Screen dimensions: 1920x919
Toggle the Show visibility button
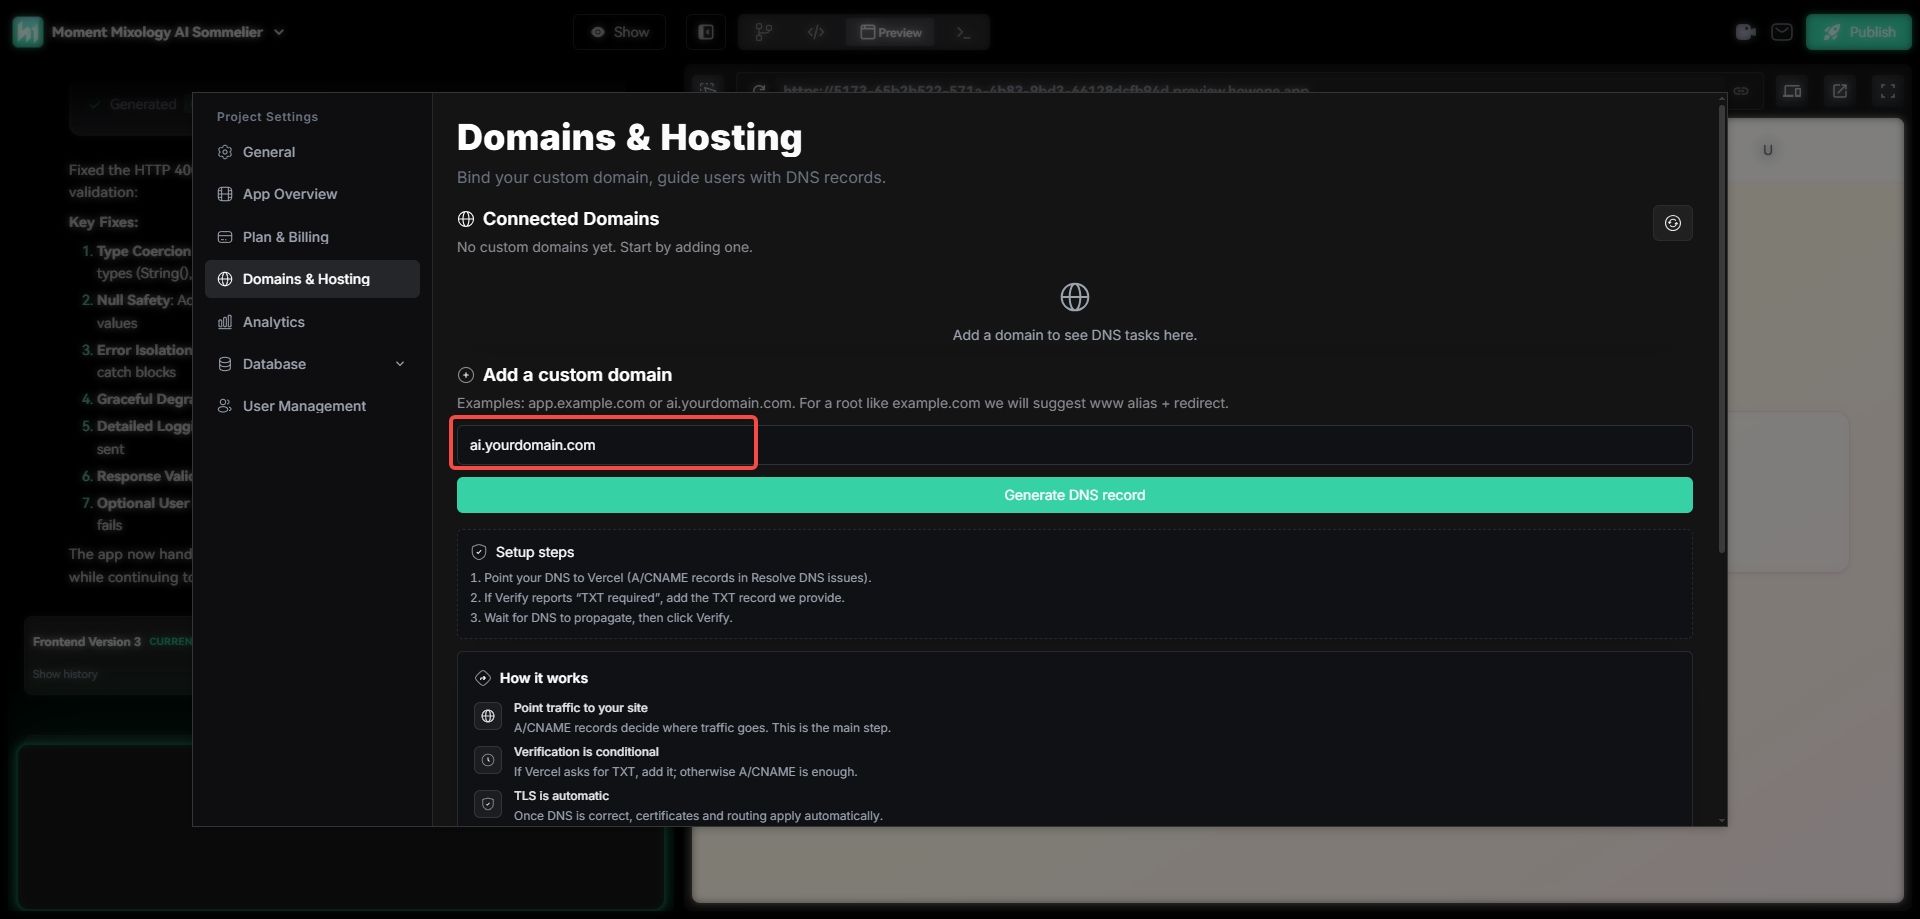(619, 32)
